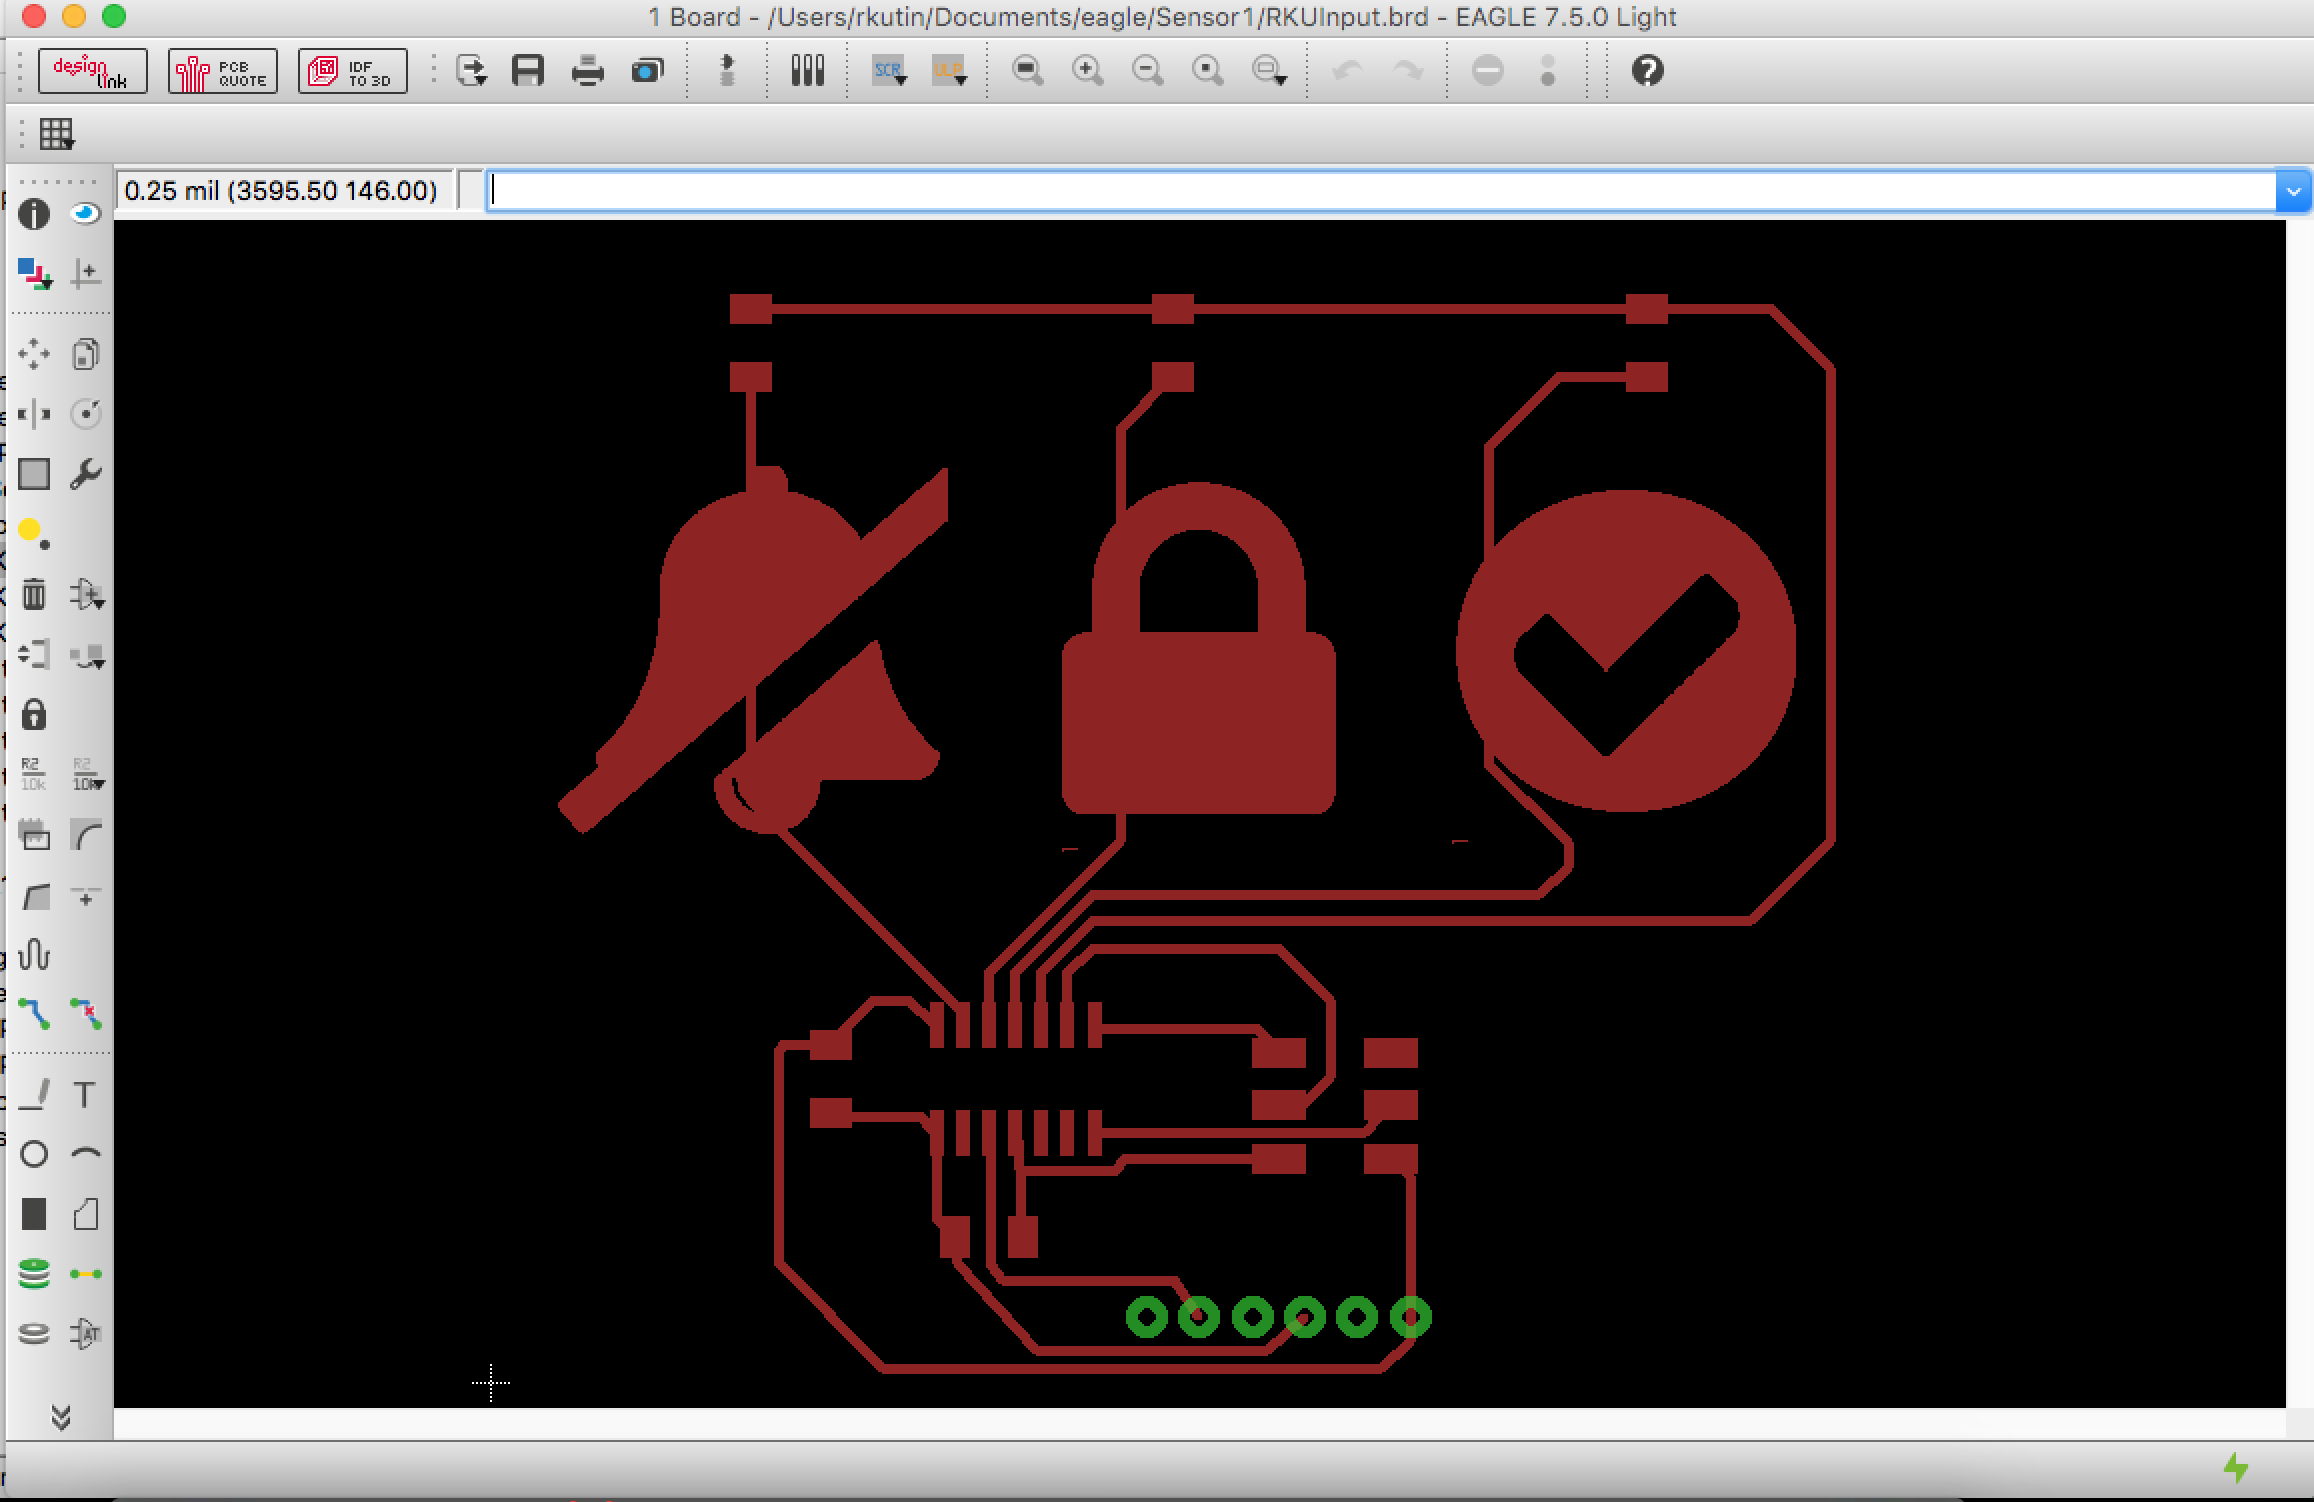
Task: Select the Name tool
Action: point(34,774)
